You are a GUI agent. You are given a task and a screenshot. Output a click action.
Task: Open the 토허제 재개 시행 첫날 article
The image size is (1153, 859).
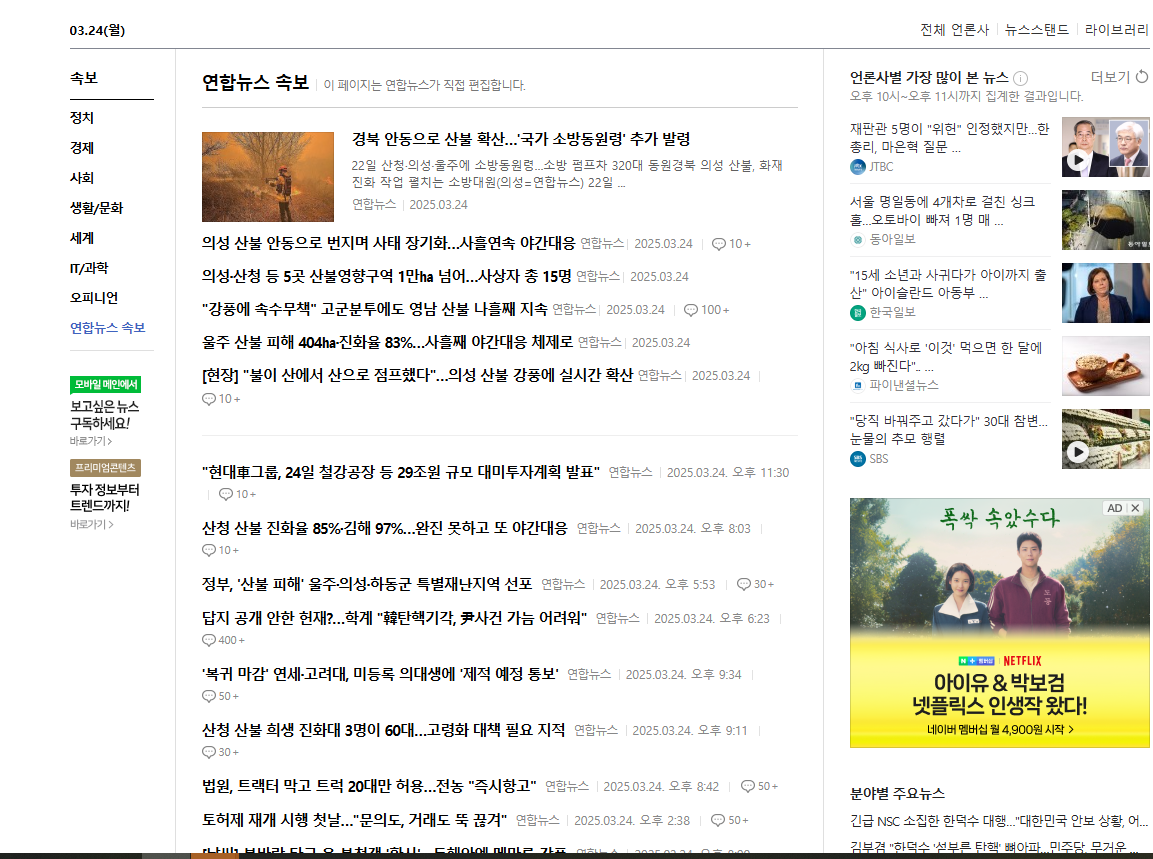coord(354,820)
